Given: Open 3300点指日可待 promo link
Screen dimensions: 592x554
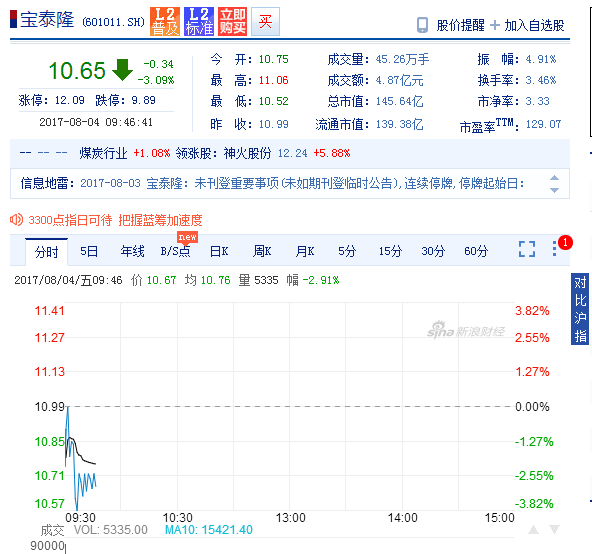Looking at the screenshot, I should tap(115, 220).
